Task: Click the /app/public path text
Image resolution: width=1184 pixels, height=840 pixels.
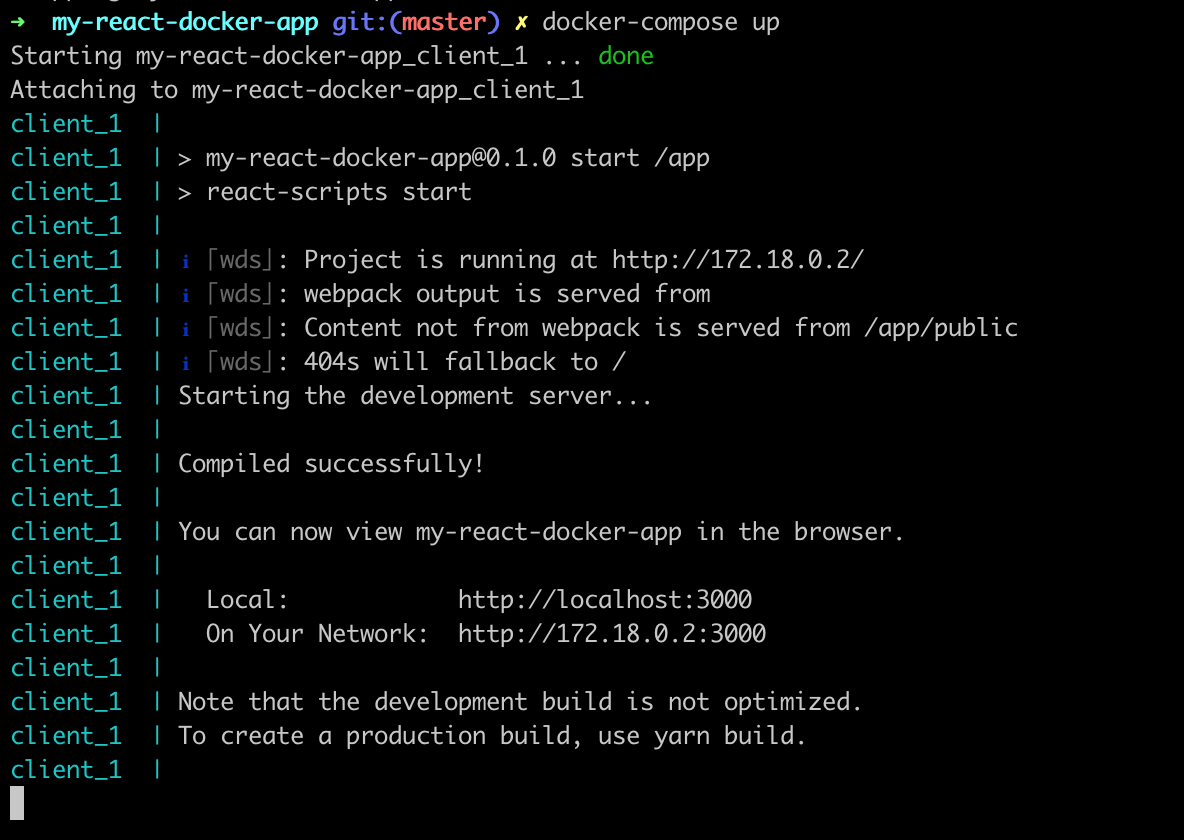Action: [x=941, y=329]
